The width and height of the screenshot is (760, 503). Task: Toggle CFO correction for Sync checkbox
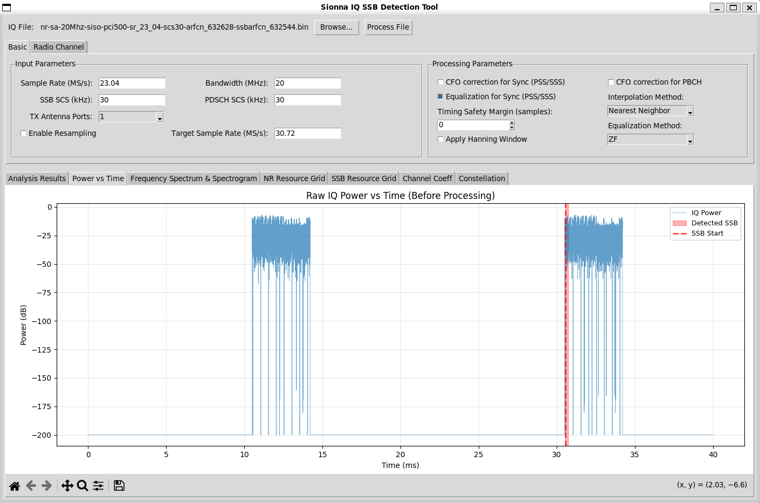[441, 83]
